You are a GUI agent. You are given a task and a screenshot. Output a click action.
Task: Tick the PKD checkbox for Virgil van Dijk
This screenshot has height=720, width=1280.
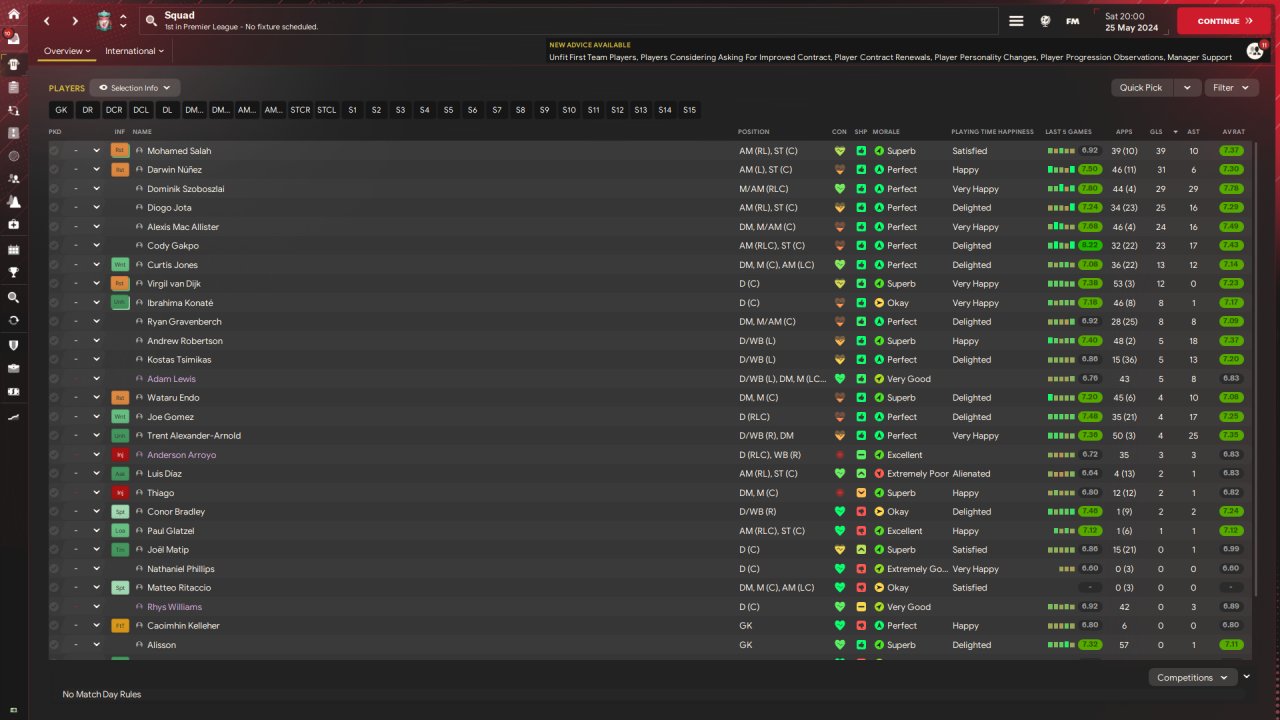[x=54, y=284]
